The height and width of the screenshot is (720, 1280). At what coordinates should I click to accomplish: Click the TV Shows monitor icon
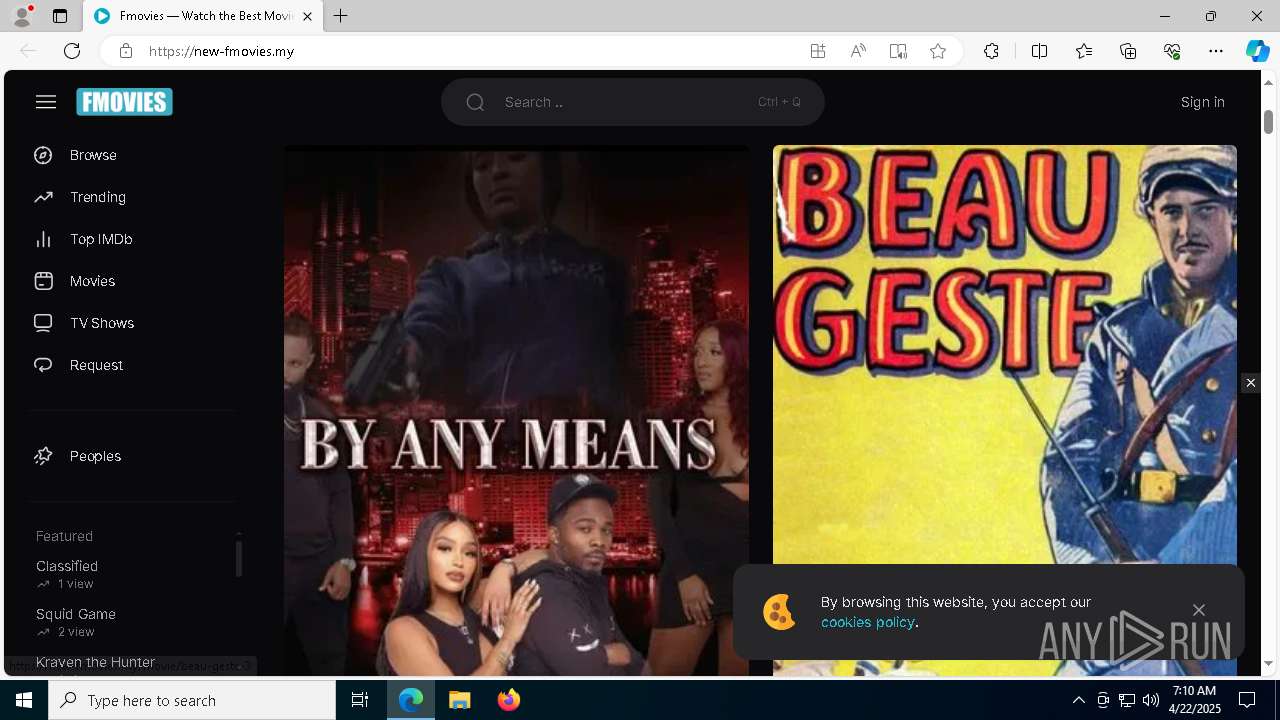(43, 323)
